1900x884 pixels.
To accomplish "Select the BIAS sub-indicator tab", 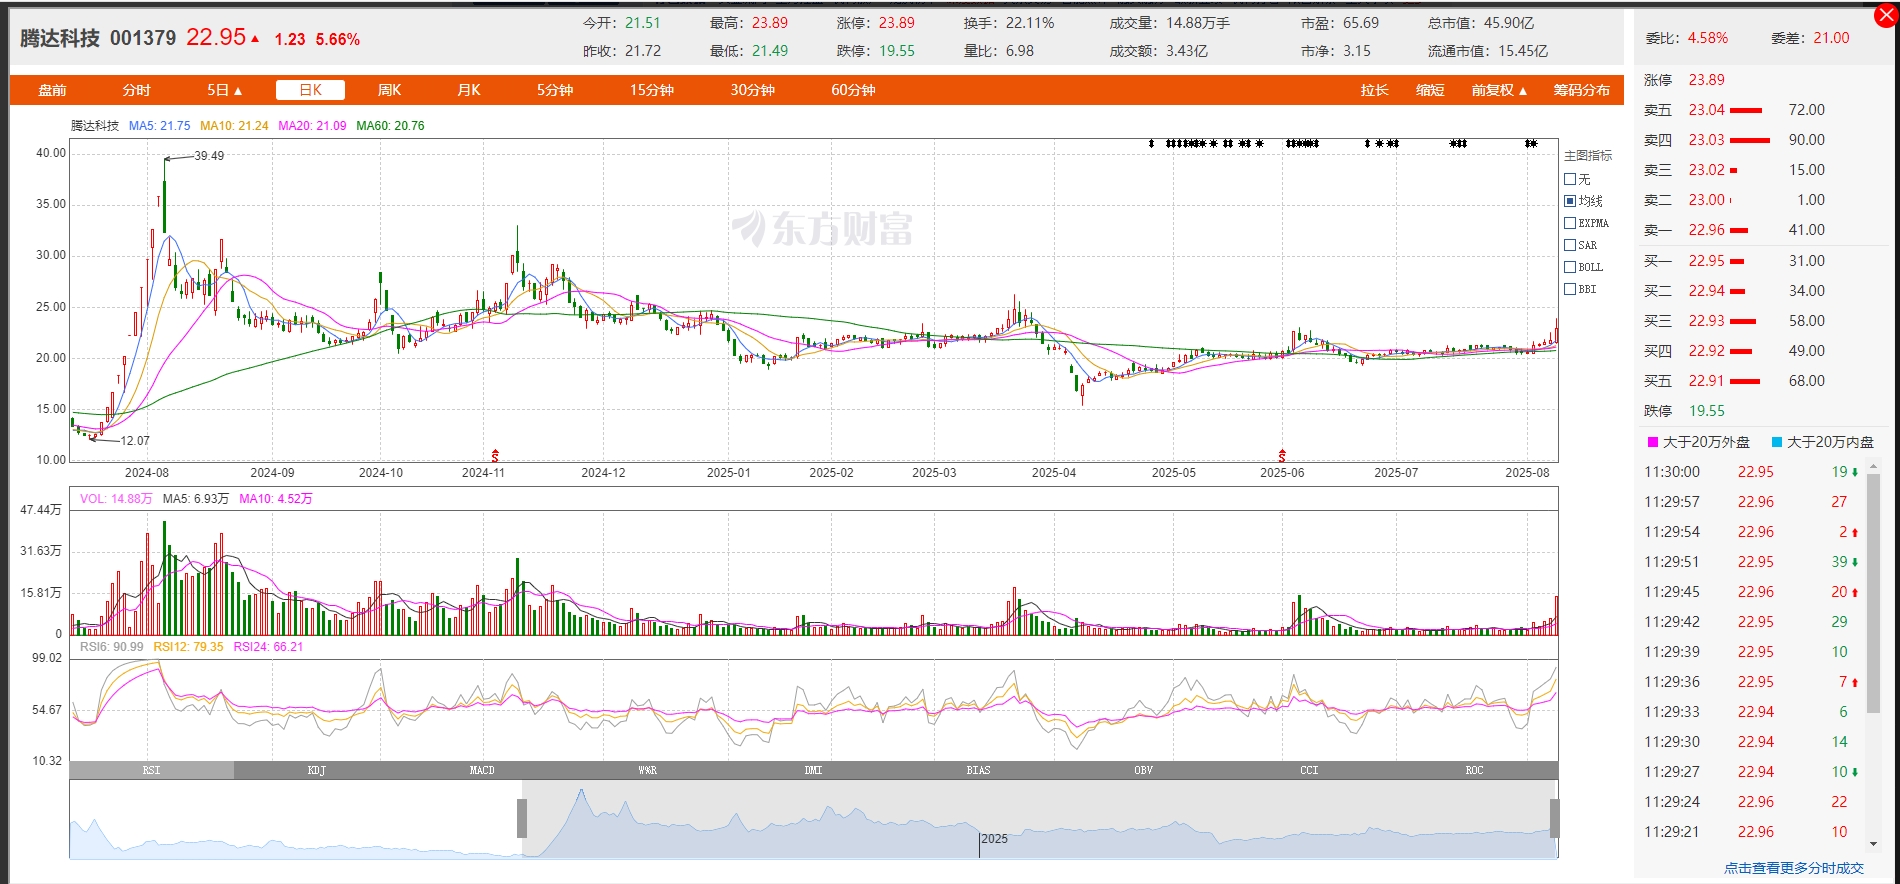I will click(978, 770).
